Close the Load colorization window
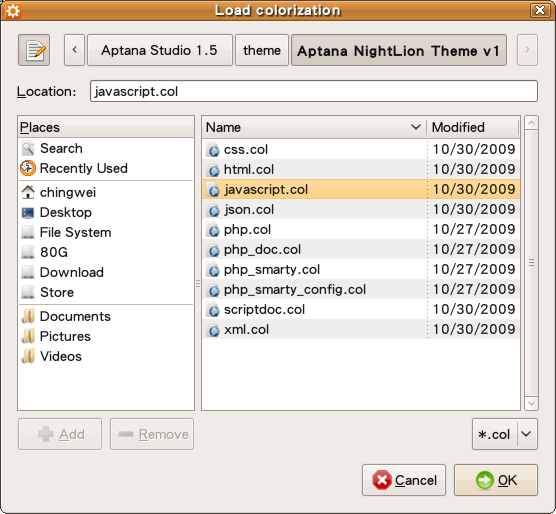 [x=540, y=10]
